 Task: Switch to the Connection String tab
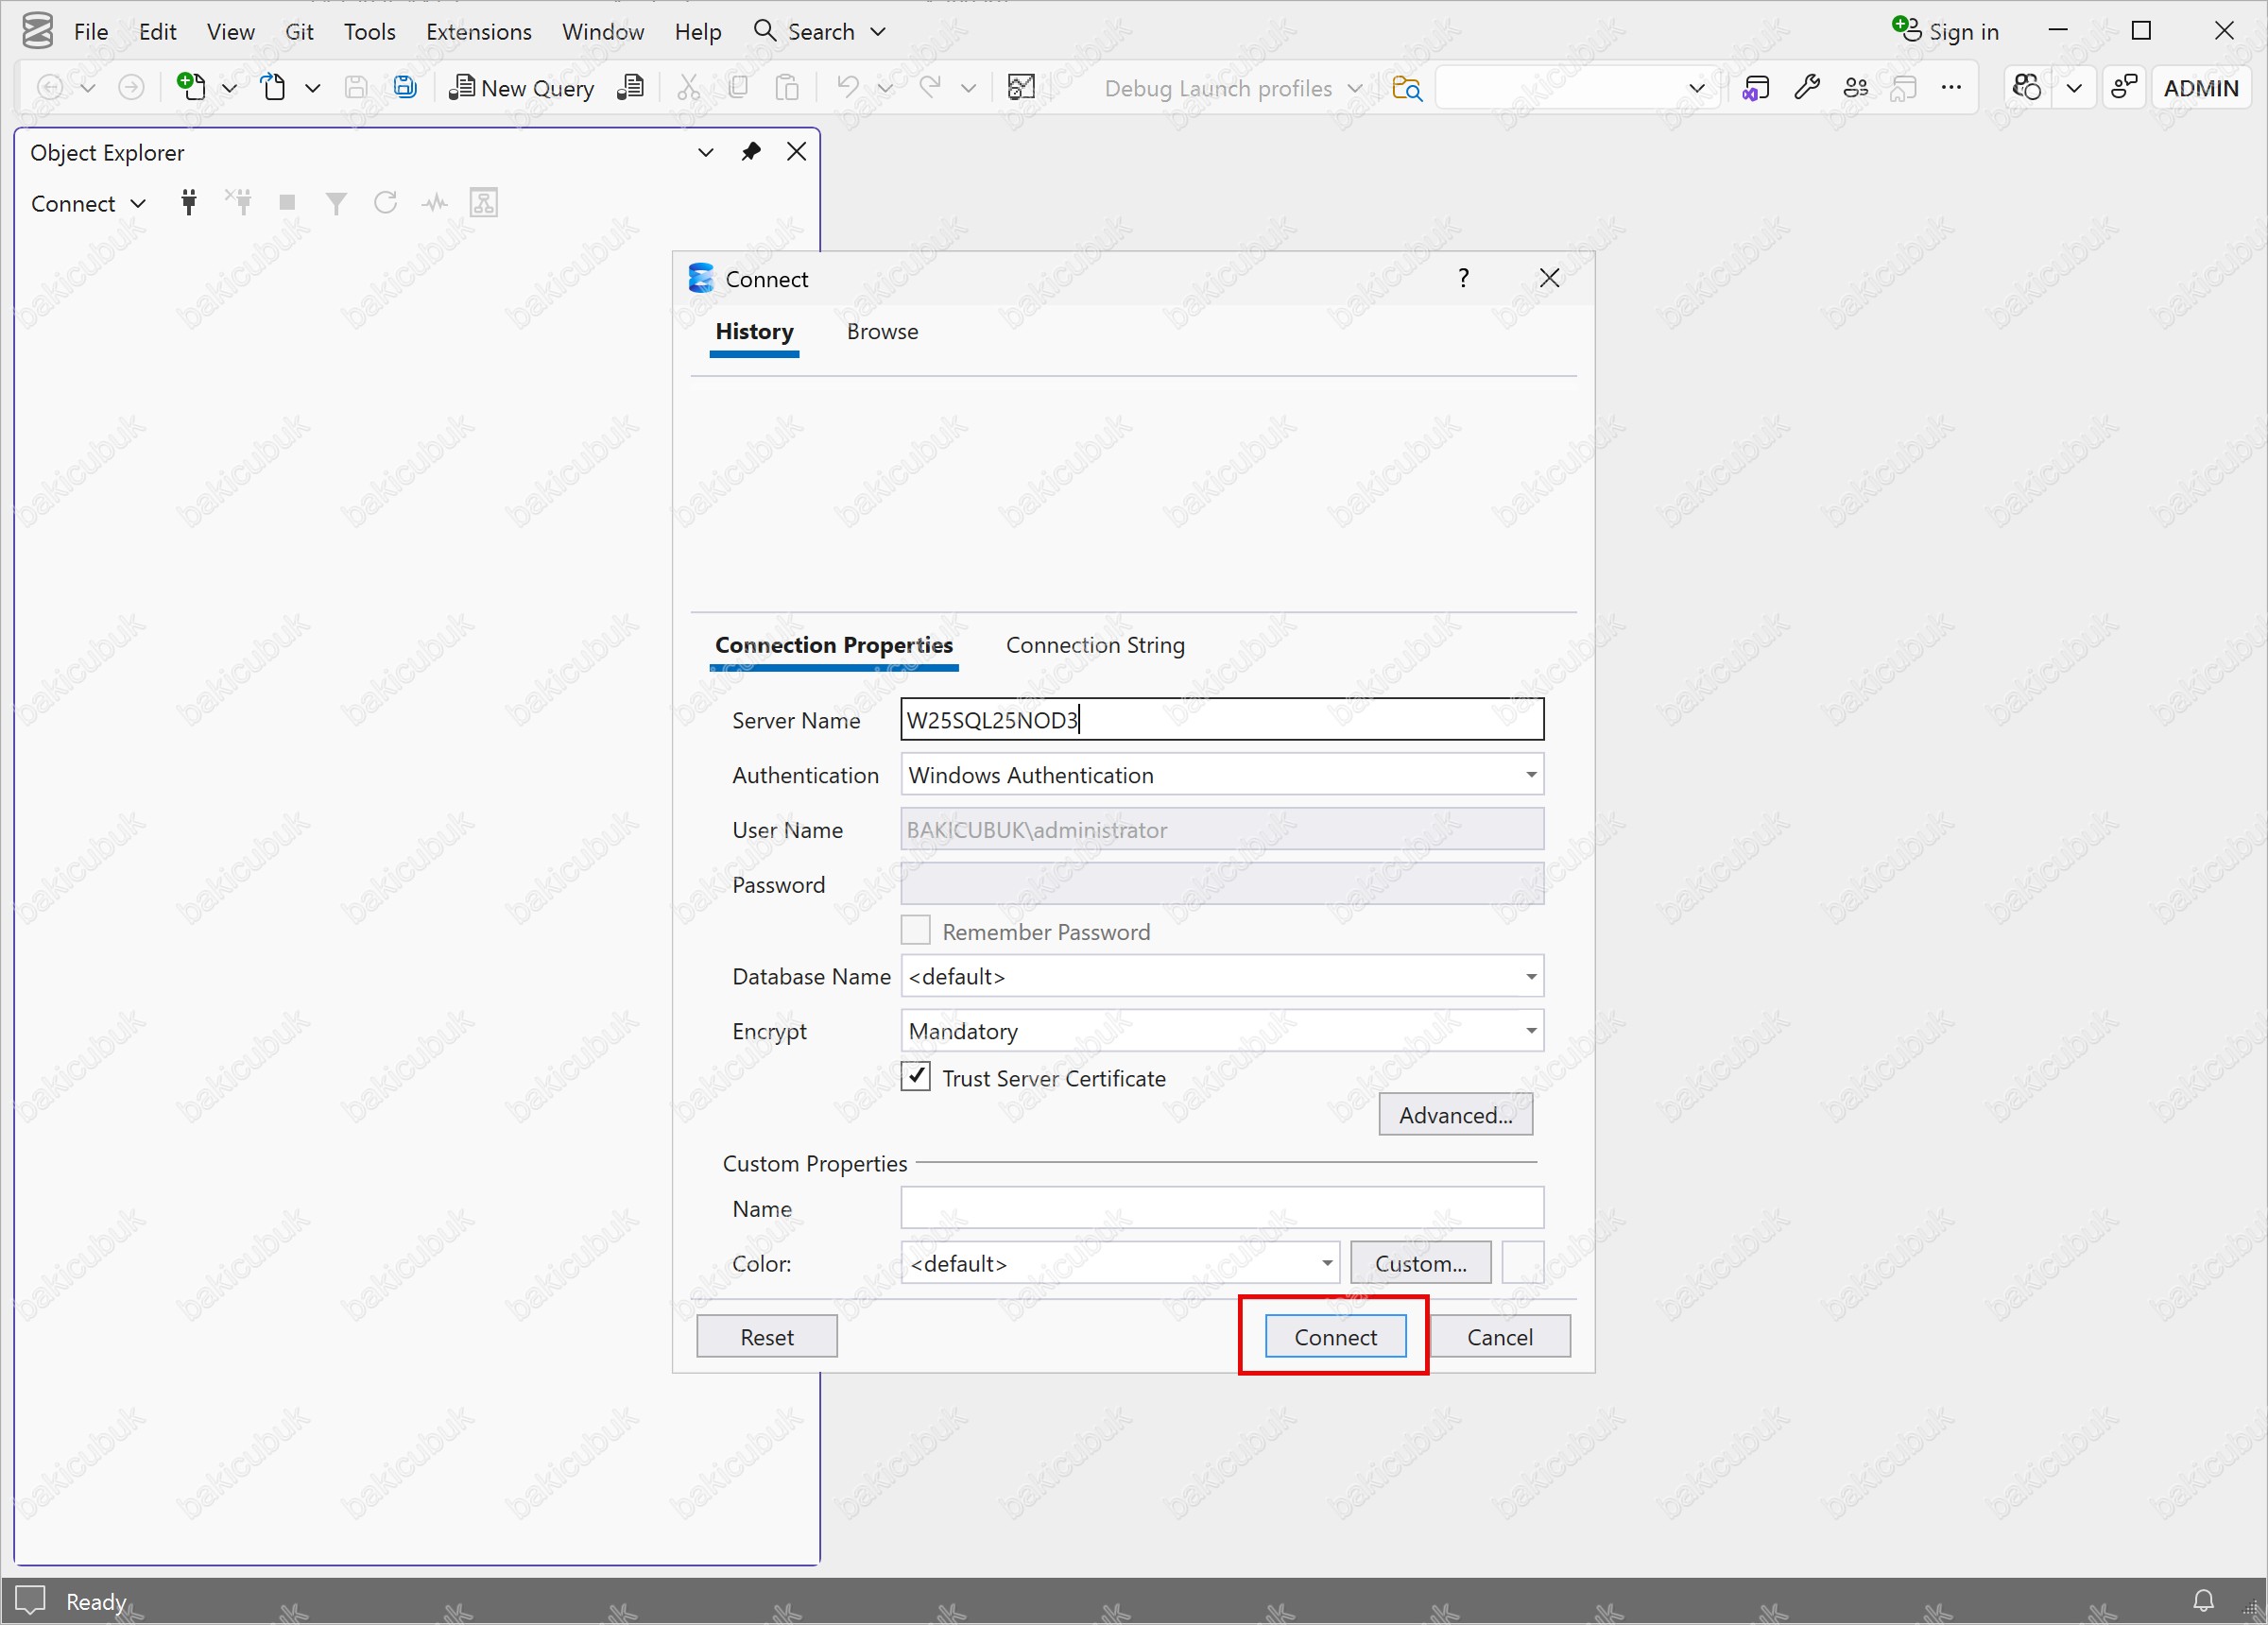pos(1095,645)
